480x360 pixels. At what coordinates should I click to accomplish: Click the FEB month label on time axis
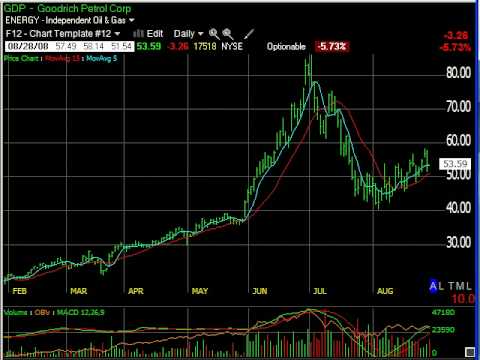20,291
